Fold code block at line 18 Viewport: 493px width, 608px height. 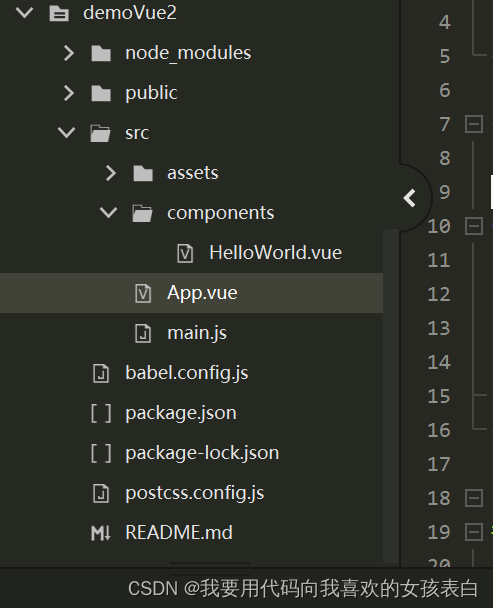(x=474, y=498)
